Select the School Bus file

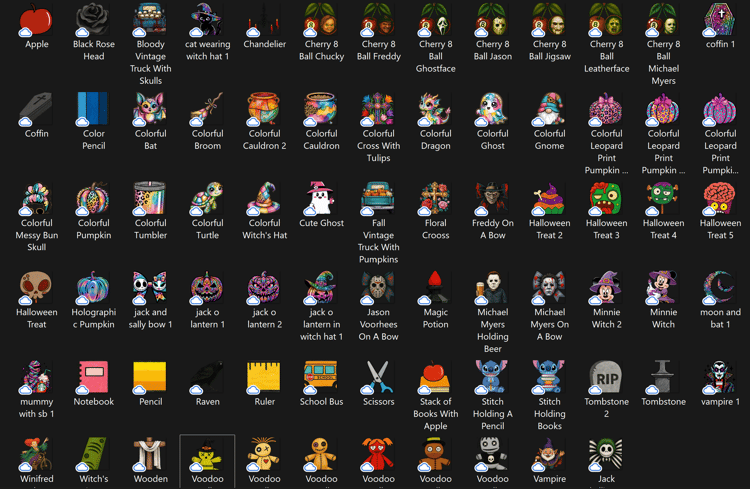[321, 378]
